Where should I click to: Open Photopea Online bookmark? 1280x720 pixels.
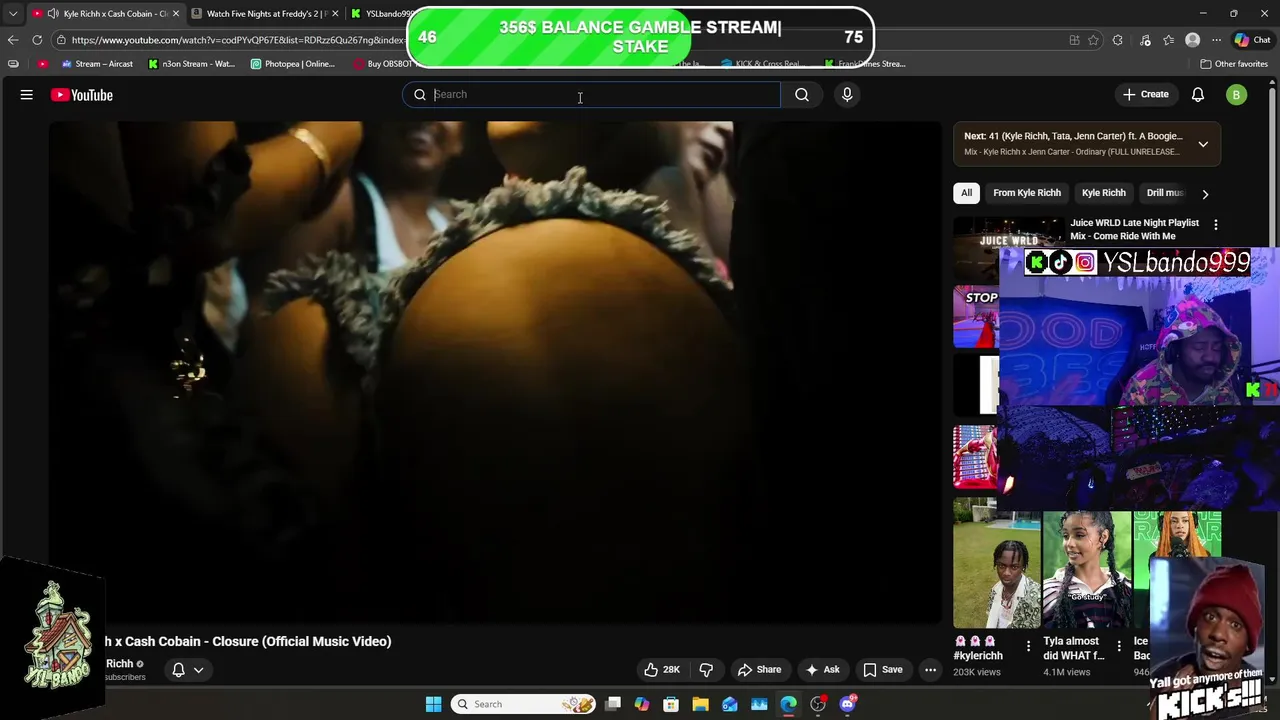pyautogui.click(x=293, y=64)
